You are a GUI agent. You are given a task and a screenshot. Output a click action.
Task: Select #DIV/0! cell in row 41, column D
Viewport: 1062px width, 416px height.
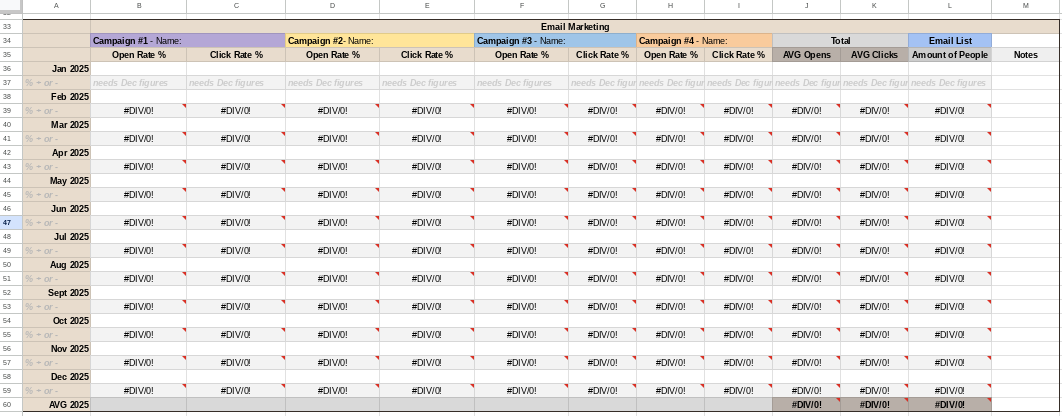333,138
